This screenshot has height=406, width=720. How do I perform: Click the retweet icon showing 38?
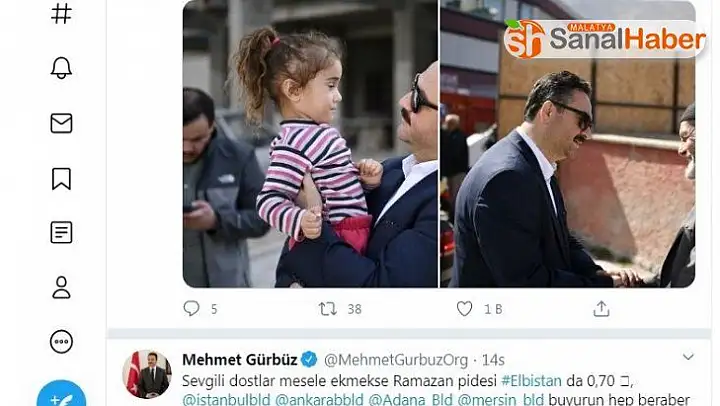click(x=328, y=309)
